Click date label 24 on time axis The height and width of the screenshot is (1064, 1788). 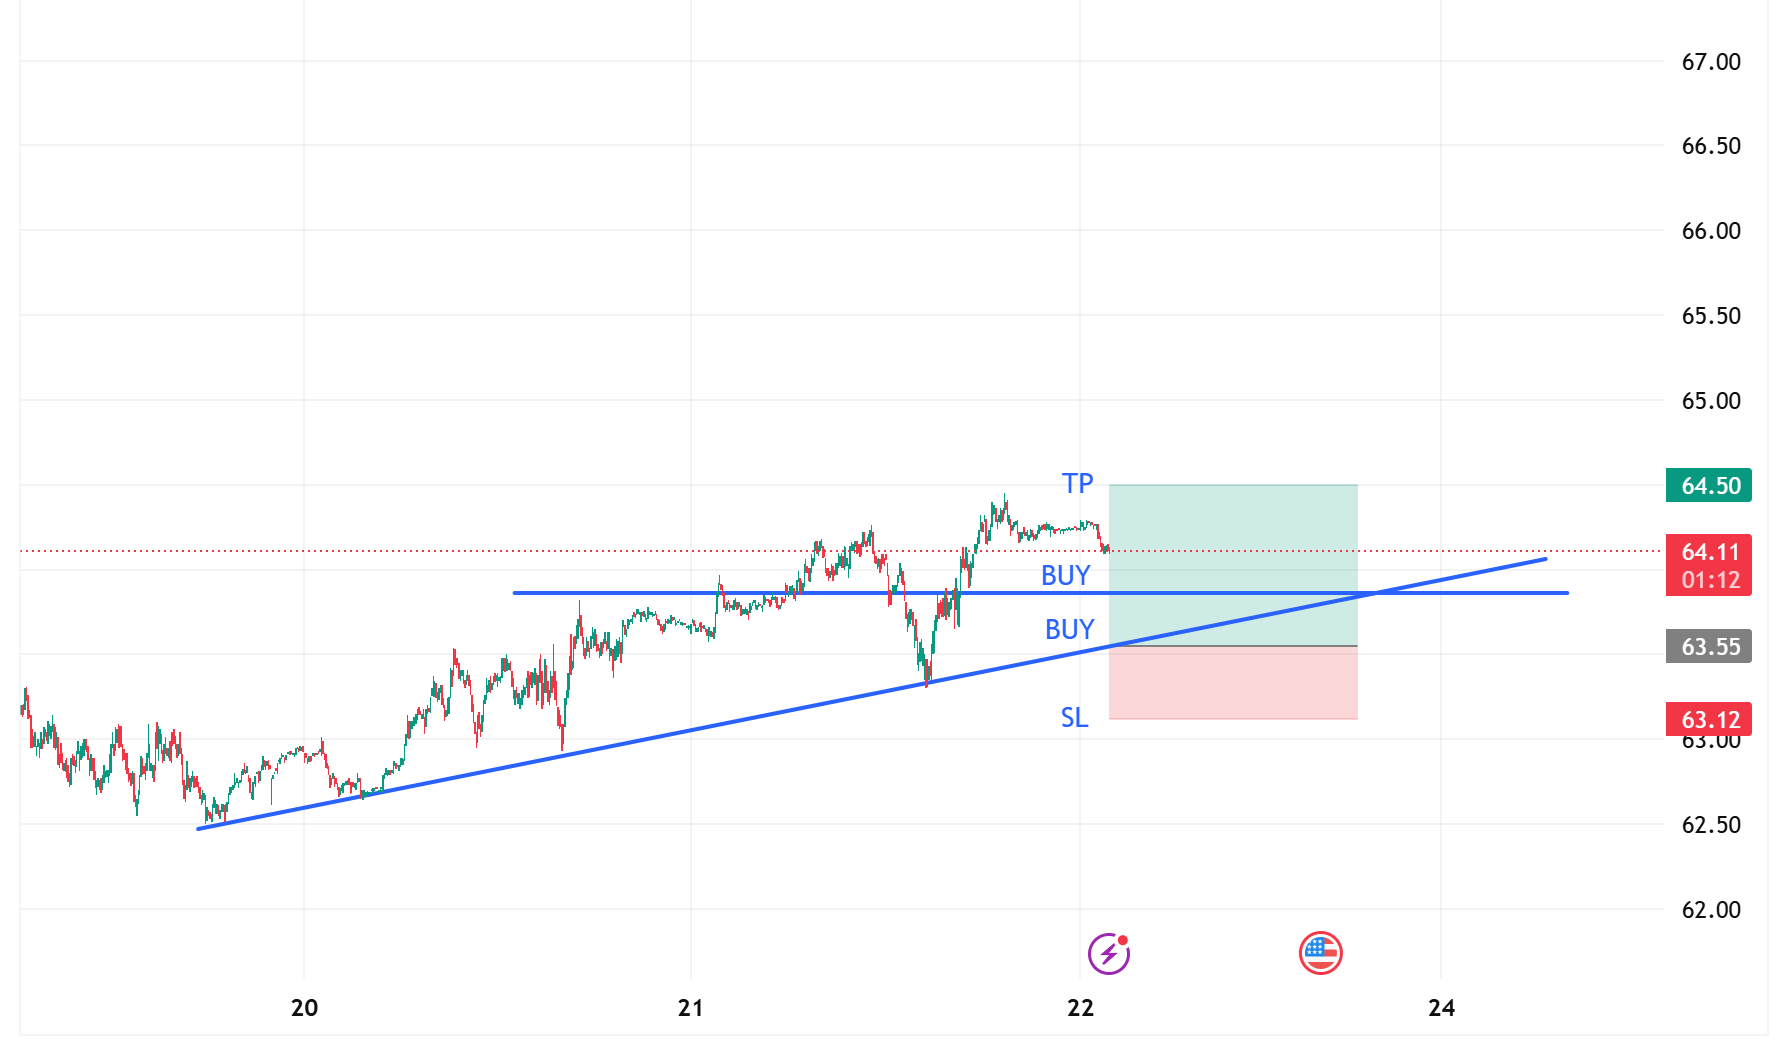pyautogui.click(x=1441, y=1008)
